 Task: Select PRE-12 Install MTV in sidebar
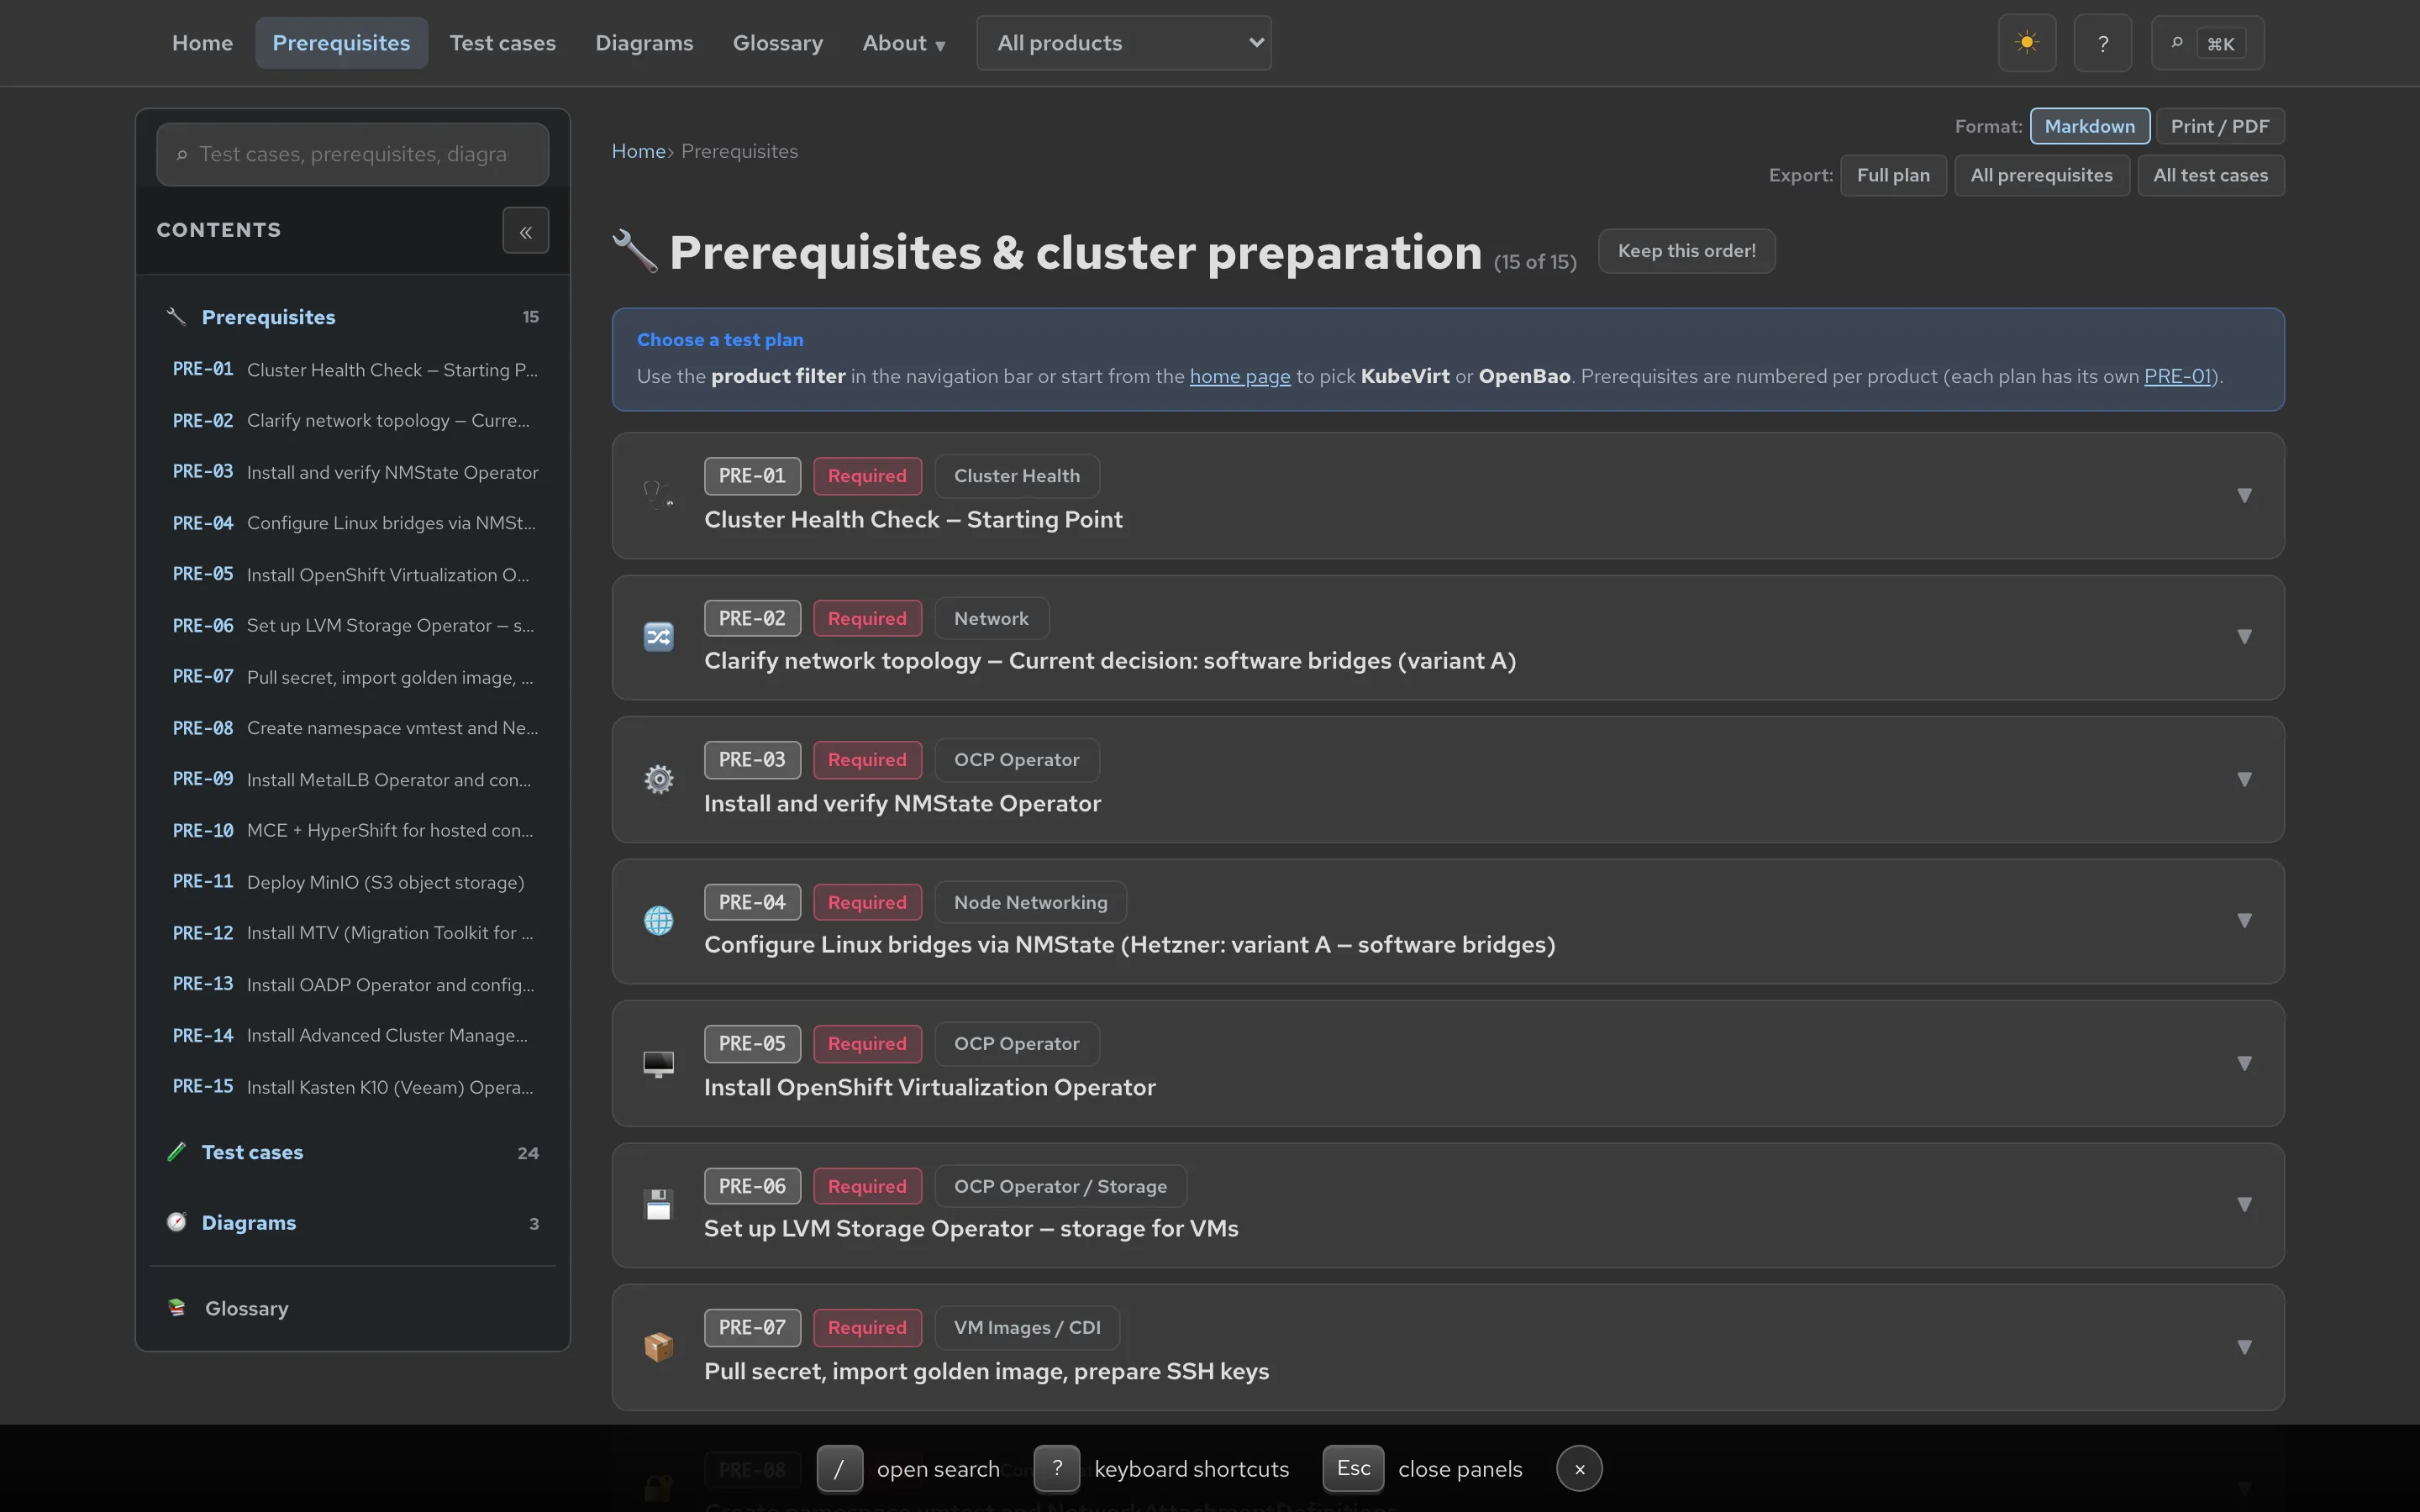coord(355,933)
